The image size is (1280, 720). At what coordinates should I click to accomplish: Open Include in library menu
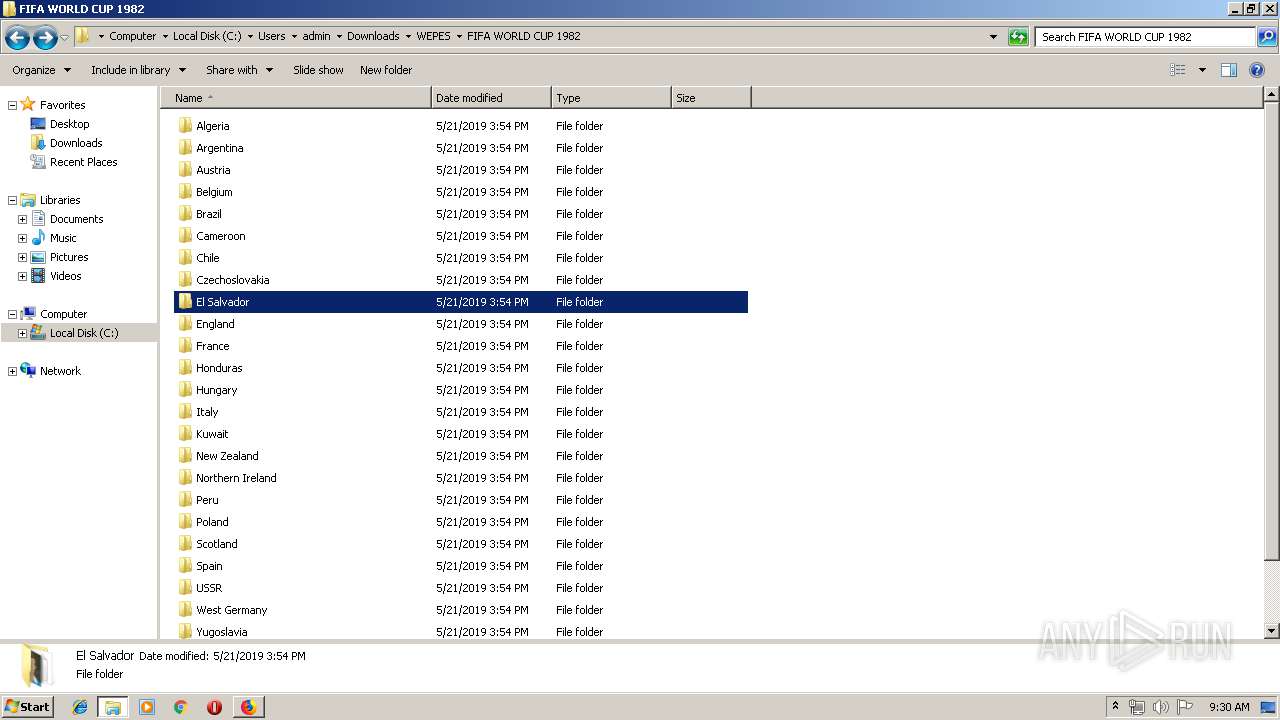point(138,70)
